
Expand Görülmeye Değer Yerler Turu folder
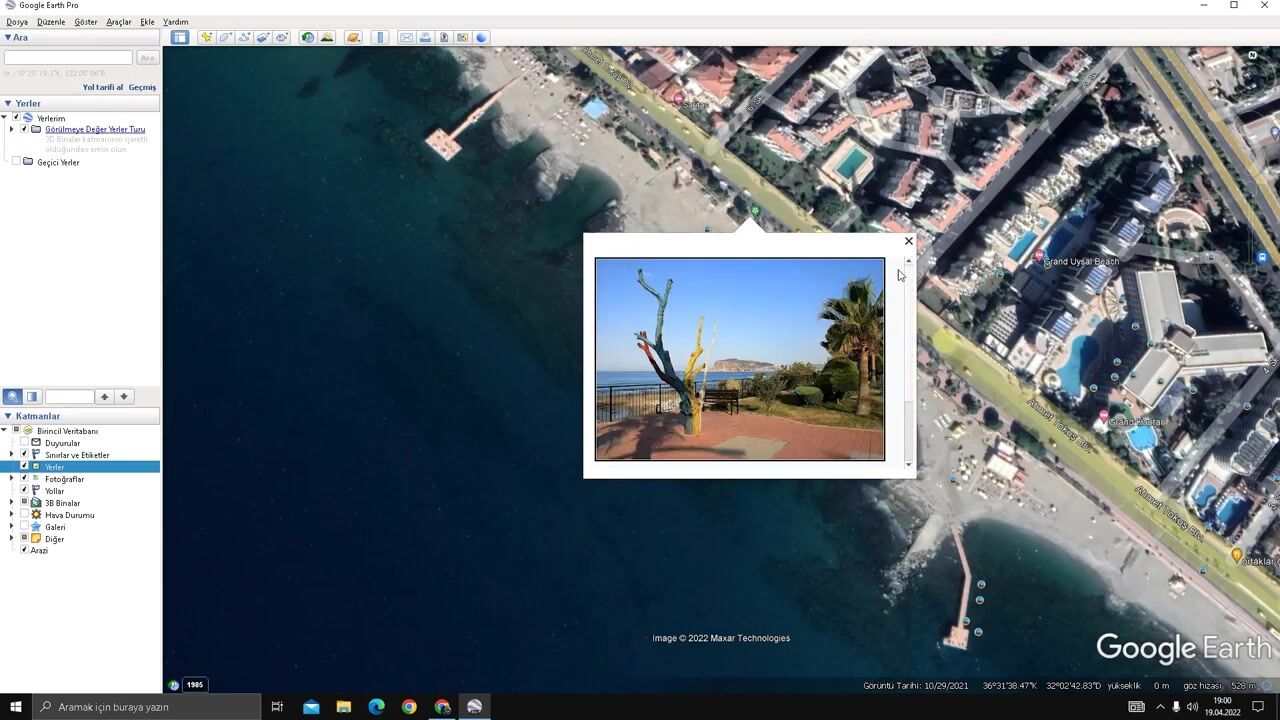click(12, 129)
